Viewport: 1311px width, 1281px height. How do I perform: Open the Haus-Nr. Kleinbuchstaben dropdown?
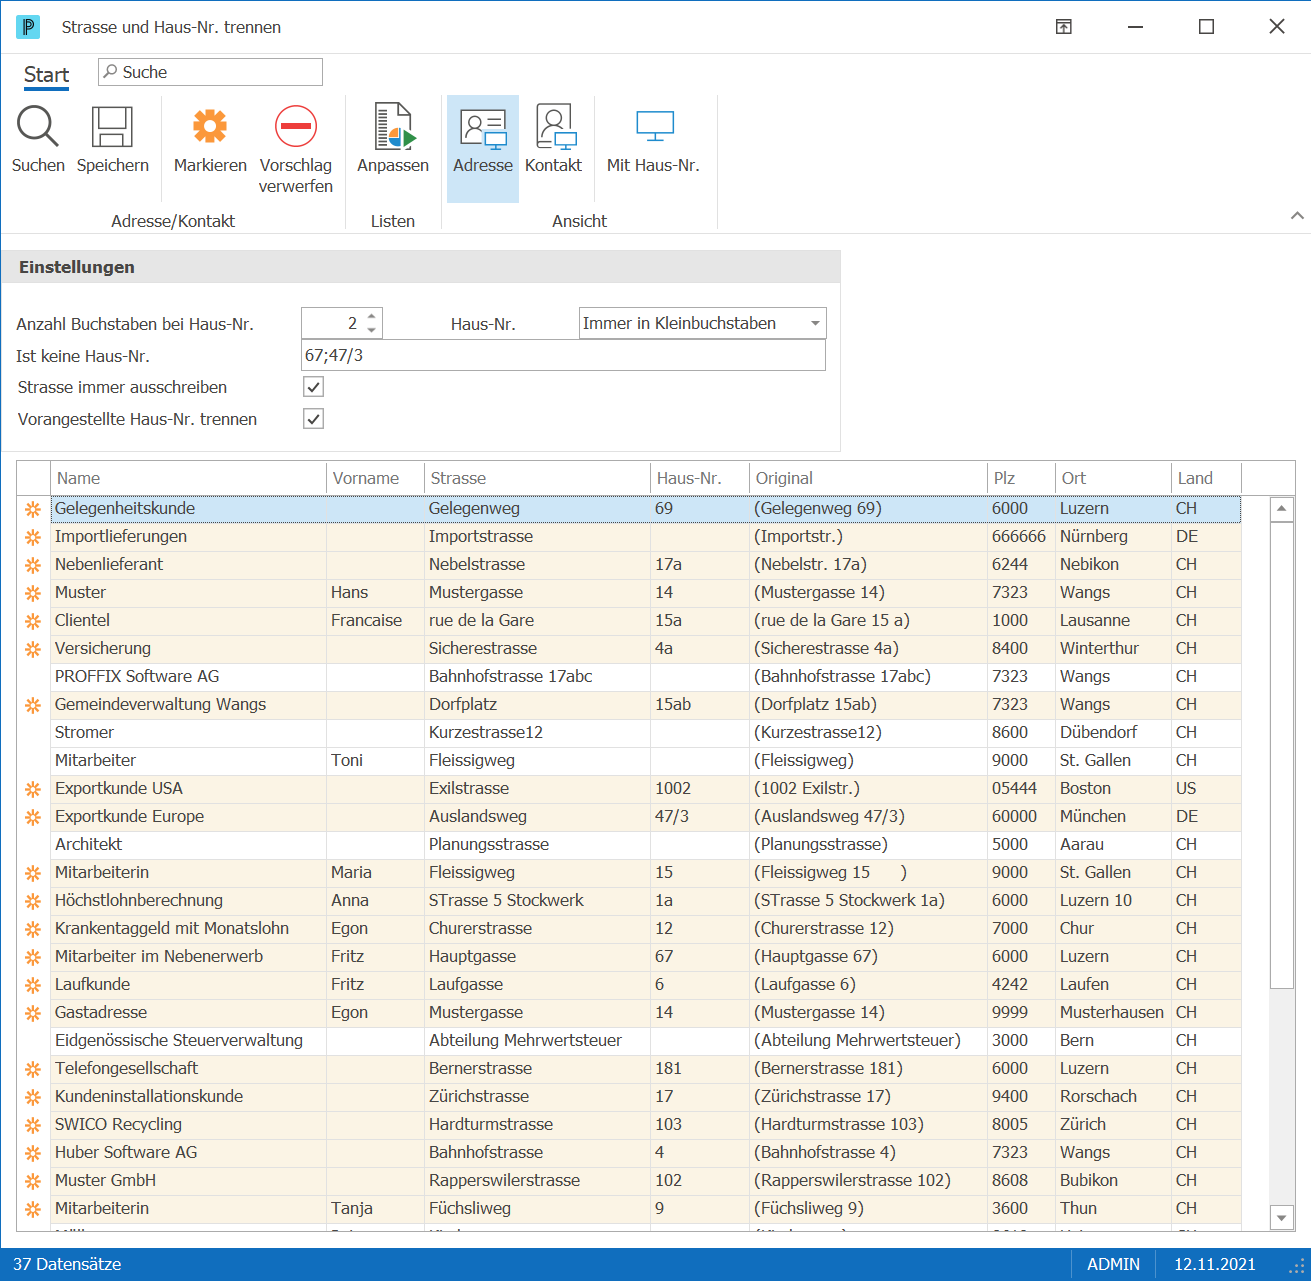tap(815, 323)
